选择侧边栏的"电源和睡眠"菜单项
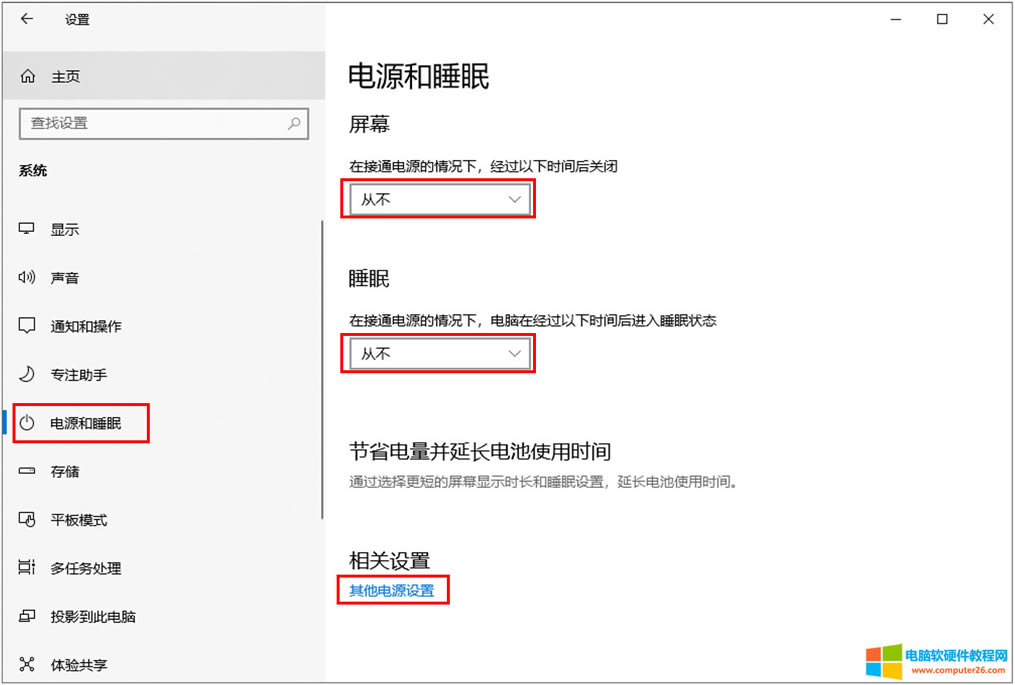Image resolution: width=1015 pixels, height=685 pixels. pos(85,422)
